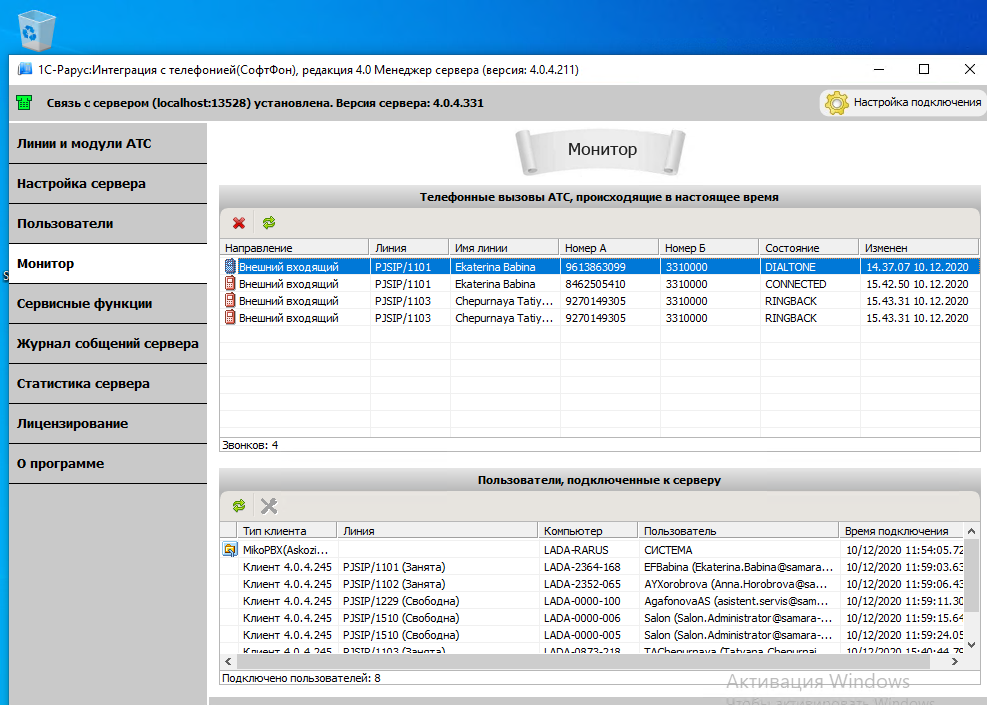Click the users list vertical scrollbar thumb
The height and width of the screenshot is (705, 987).
click(x=971, y=575)
